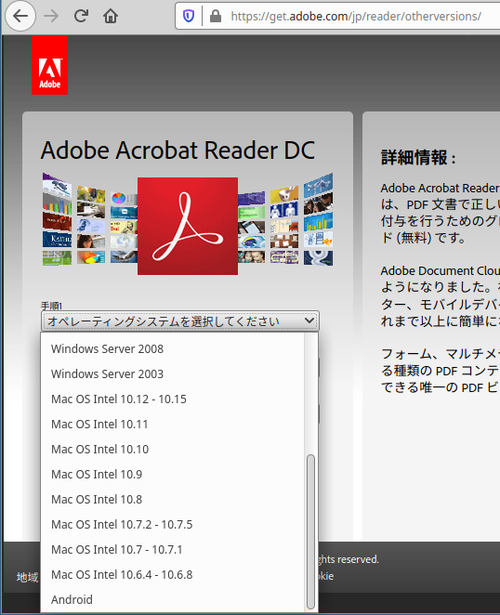The width and height of the screenshot is (500, 615).
Task: Click the red Adobe logo
Action: point(50,65)
